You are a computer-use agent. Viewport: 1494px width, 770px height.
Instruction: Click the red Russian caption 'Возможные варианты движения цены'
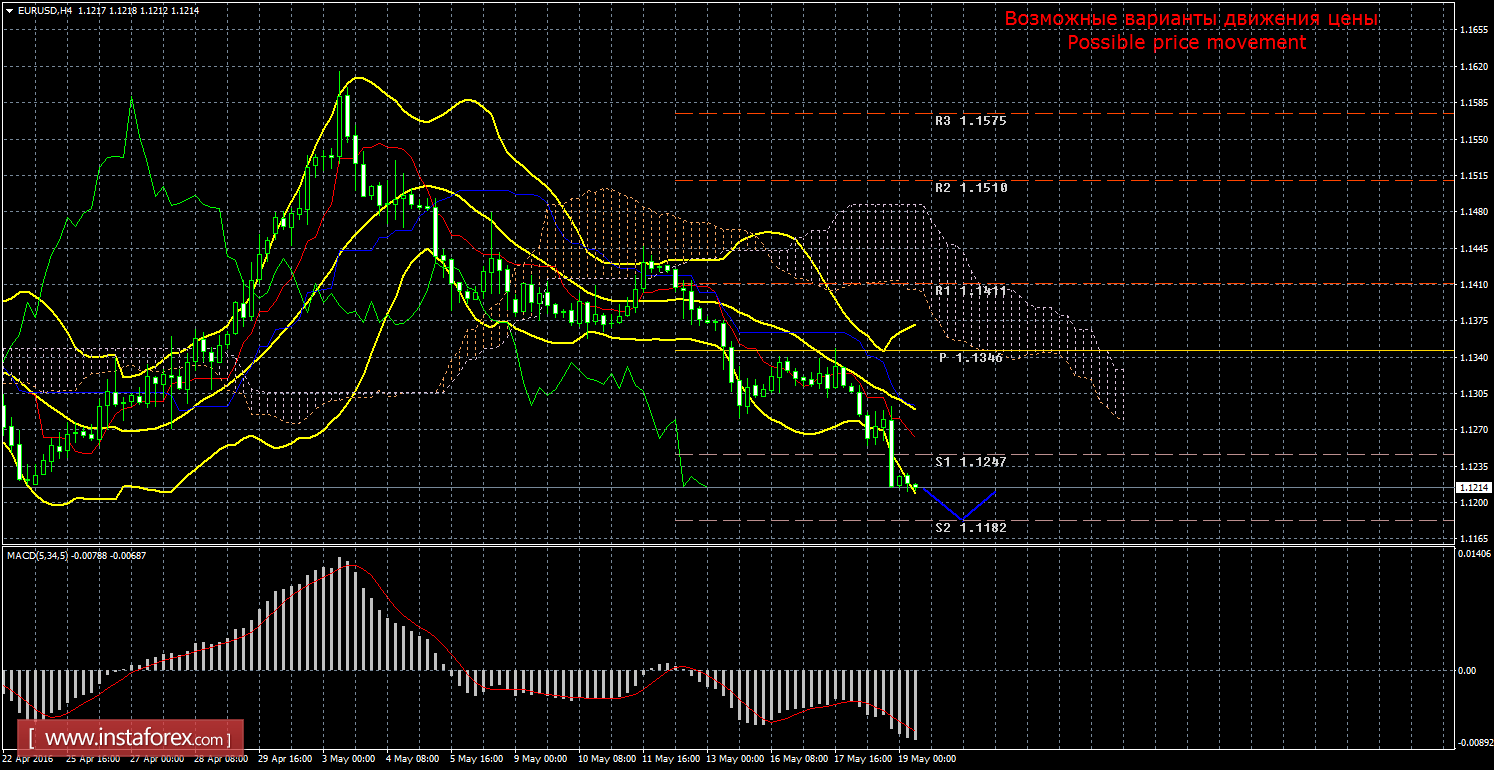(x=1191, y=20)
